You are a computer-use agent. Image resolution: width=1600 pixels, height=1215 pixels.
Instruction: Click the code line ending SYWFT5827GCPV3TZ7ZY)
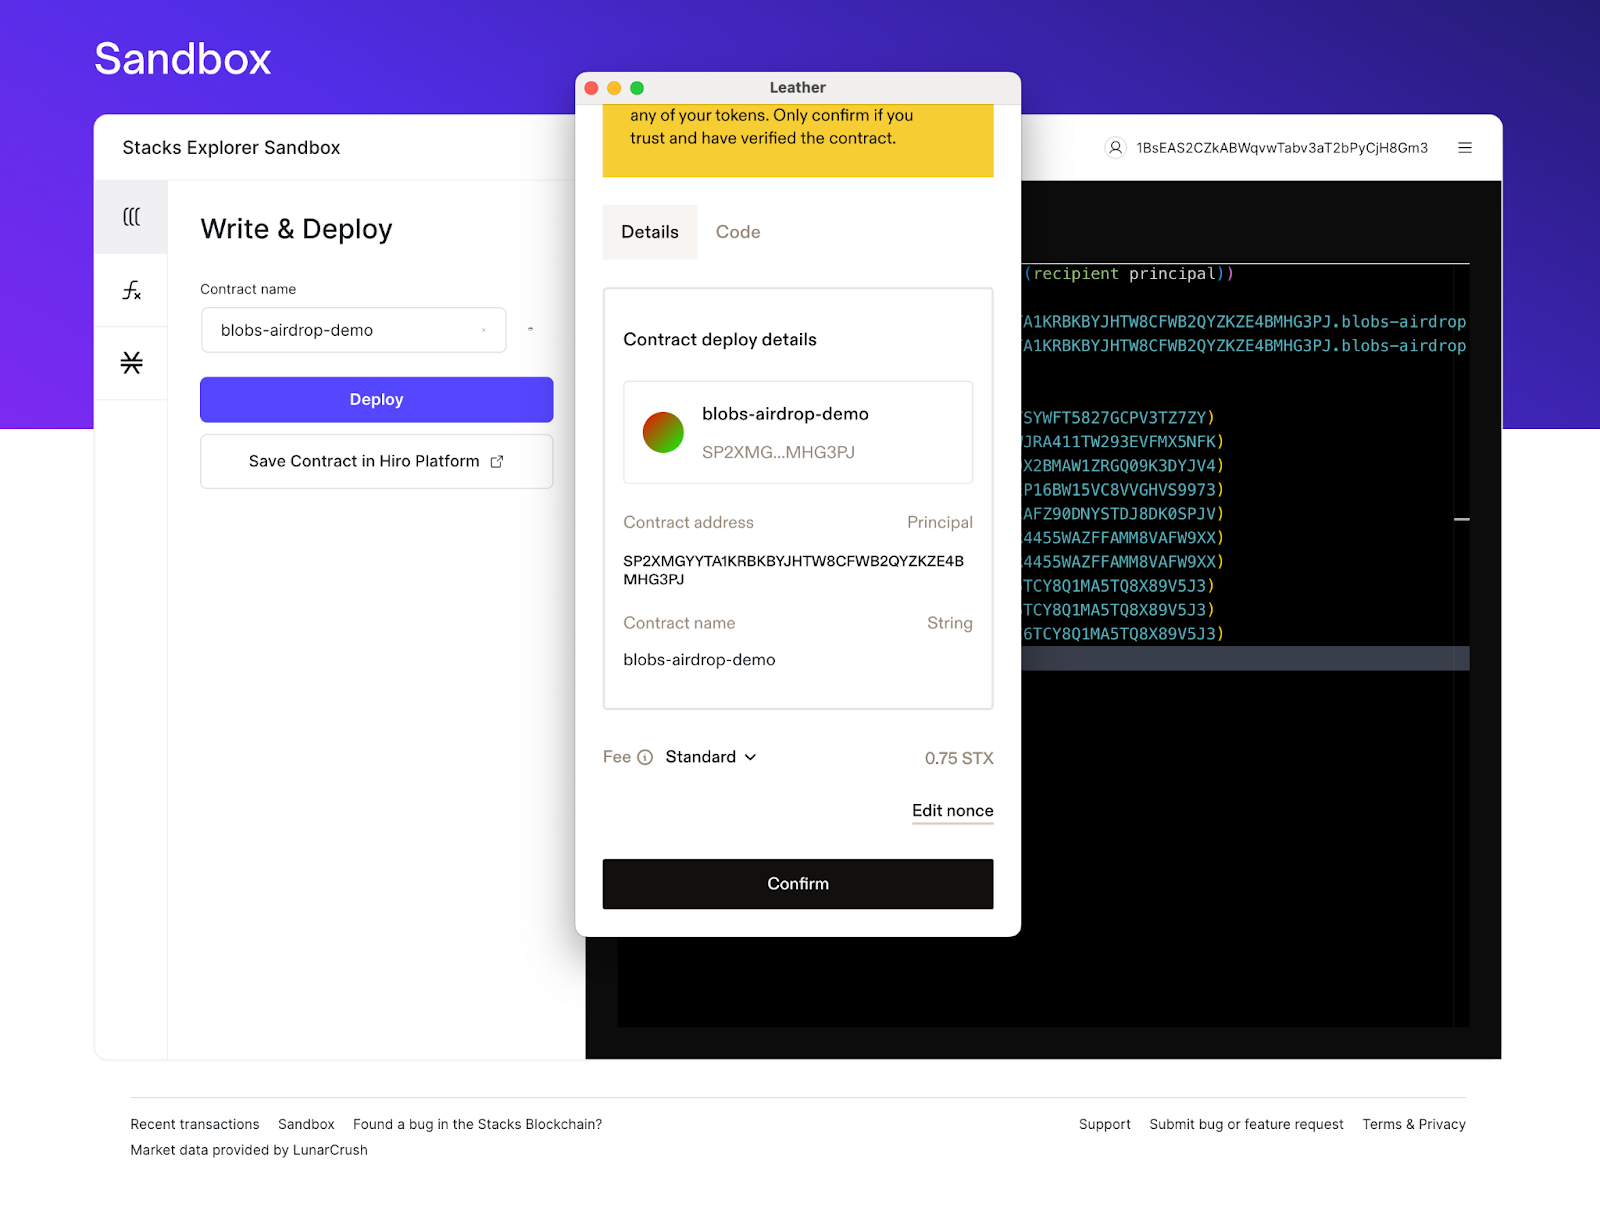pyautogui.click(x=1118, y=418)
